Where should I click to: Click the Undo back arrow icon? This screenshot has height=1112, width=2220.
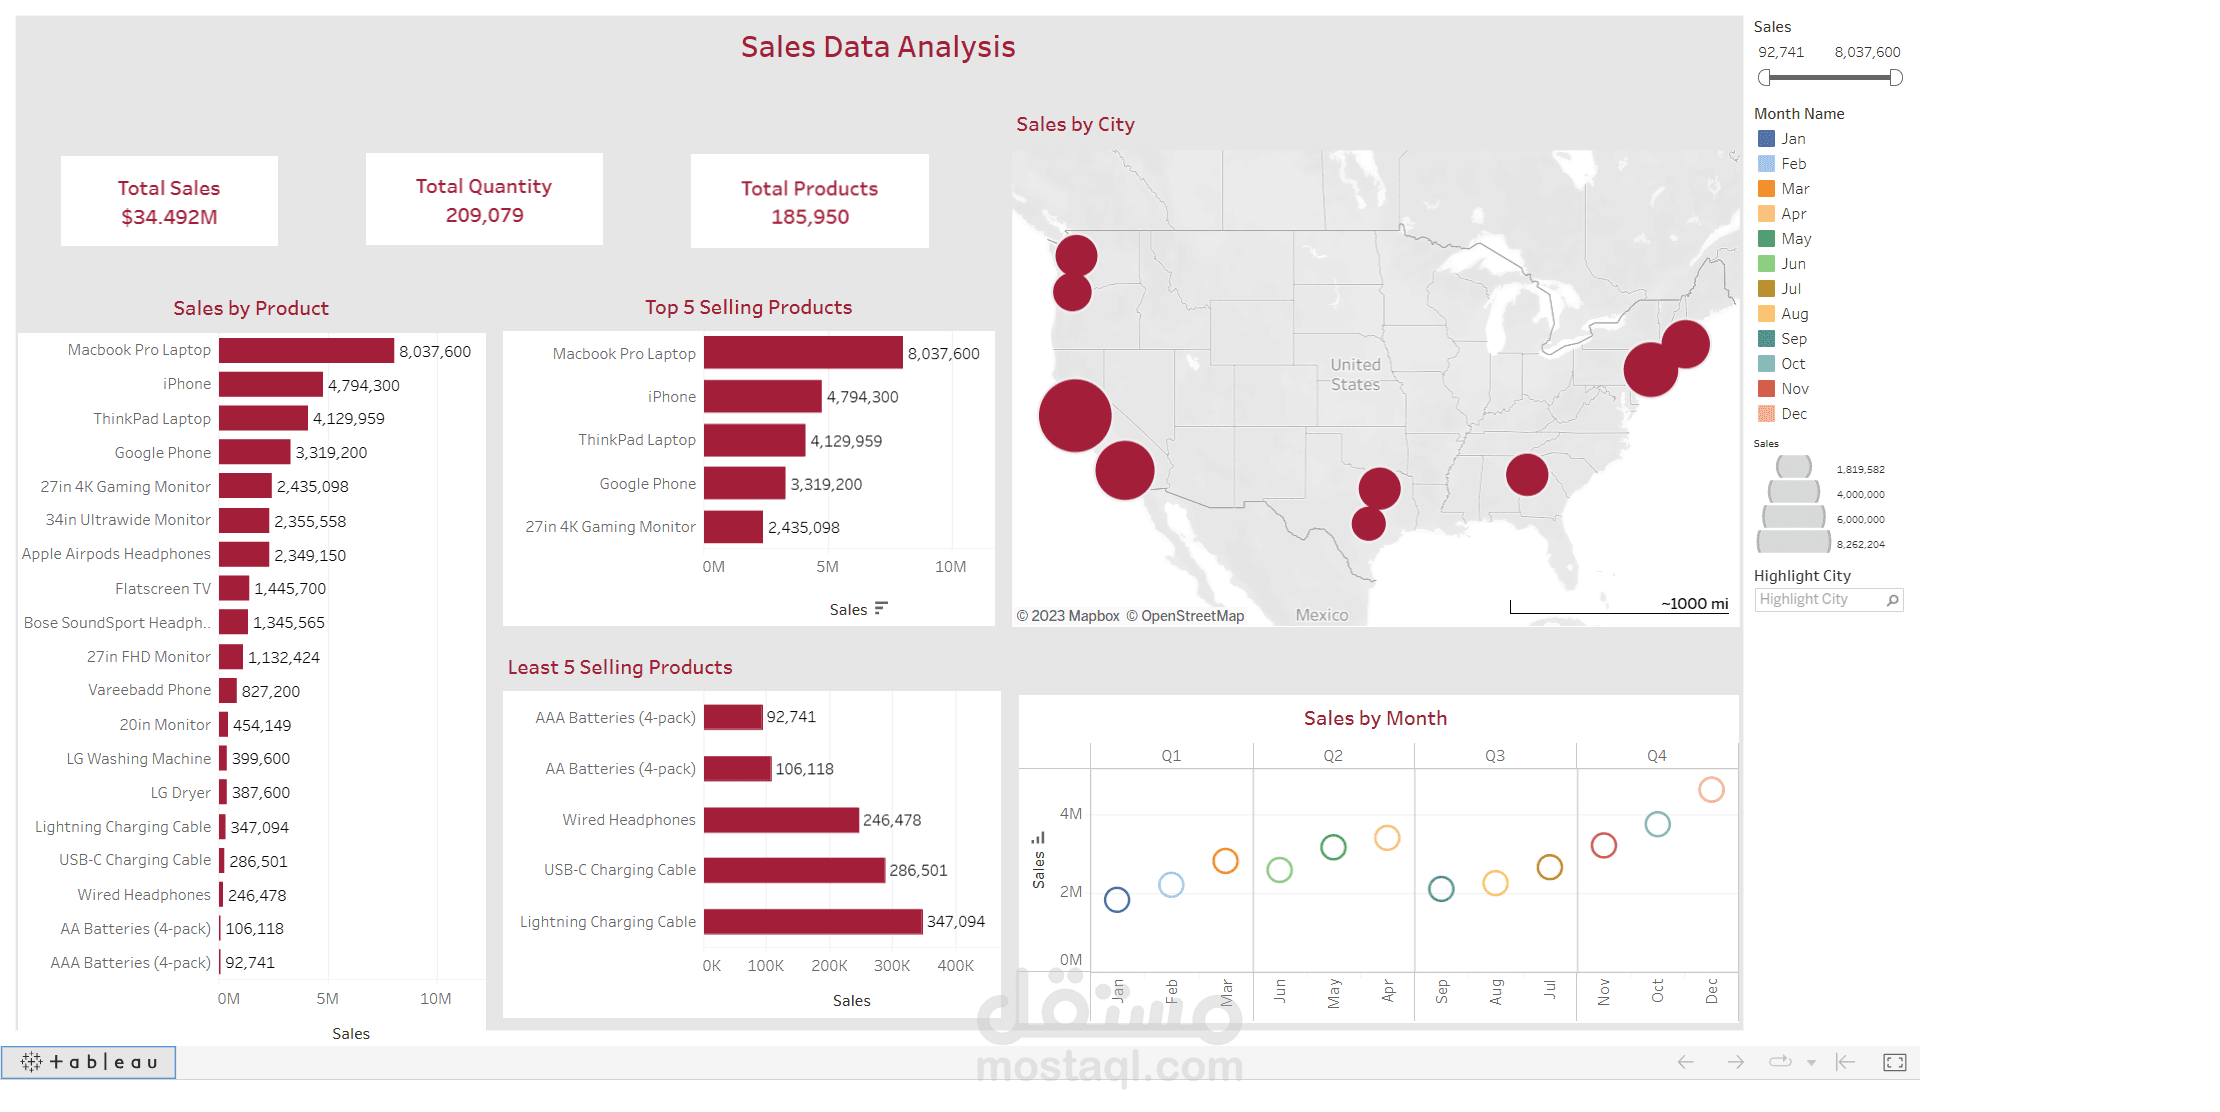click(1686, 1062)
